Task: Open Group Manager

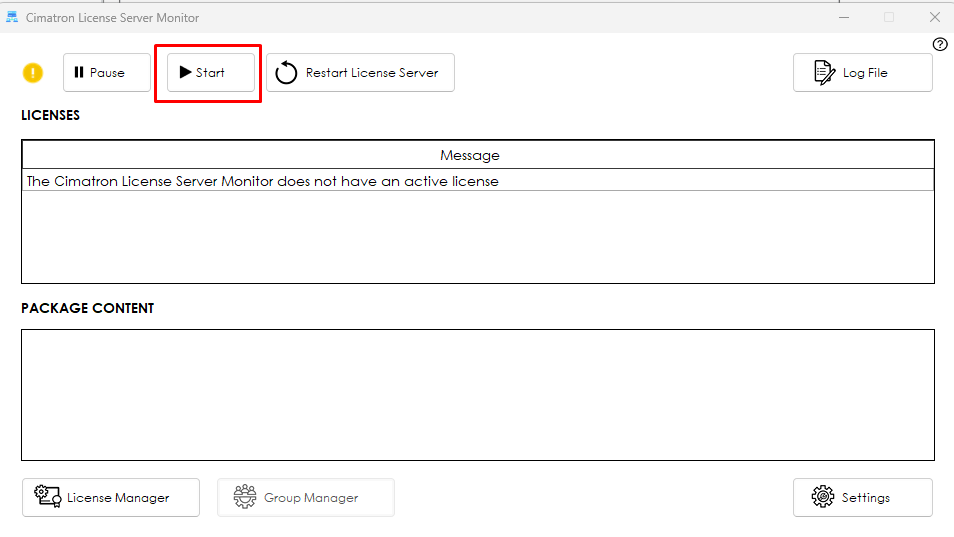Action: point(306,497)
